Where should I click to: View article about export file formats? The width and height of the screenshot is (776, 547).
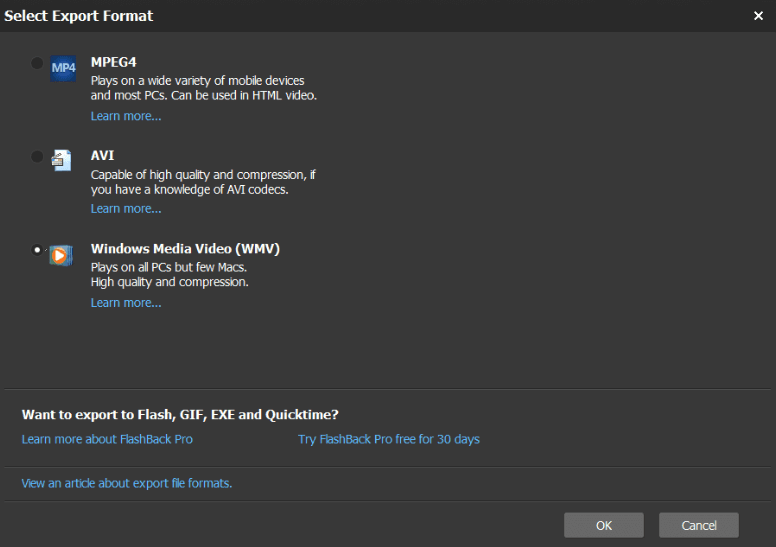127,483
